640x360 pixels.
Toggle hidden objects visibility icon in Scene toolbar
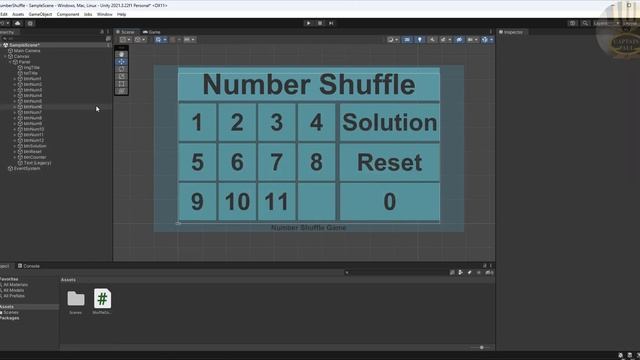(x=459, y=40)
